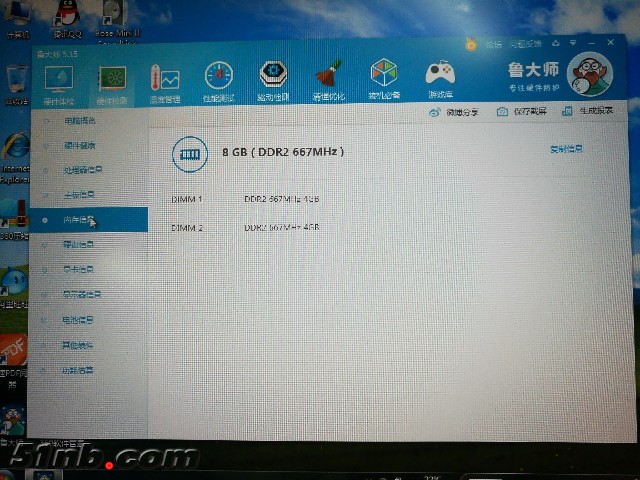
Task: Click the '8 GB ( DDR2 667MHz )' heading
Action: coord(283,152)
